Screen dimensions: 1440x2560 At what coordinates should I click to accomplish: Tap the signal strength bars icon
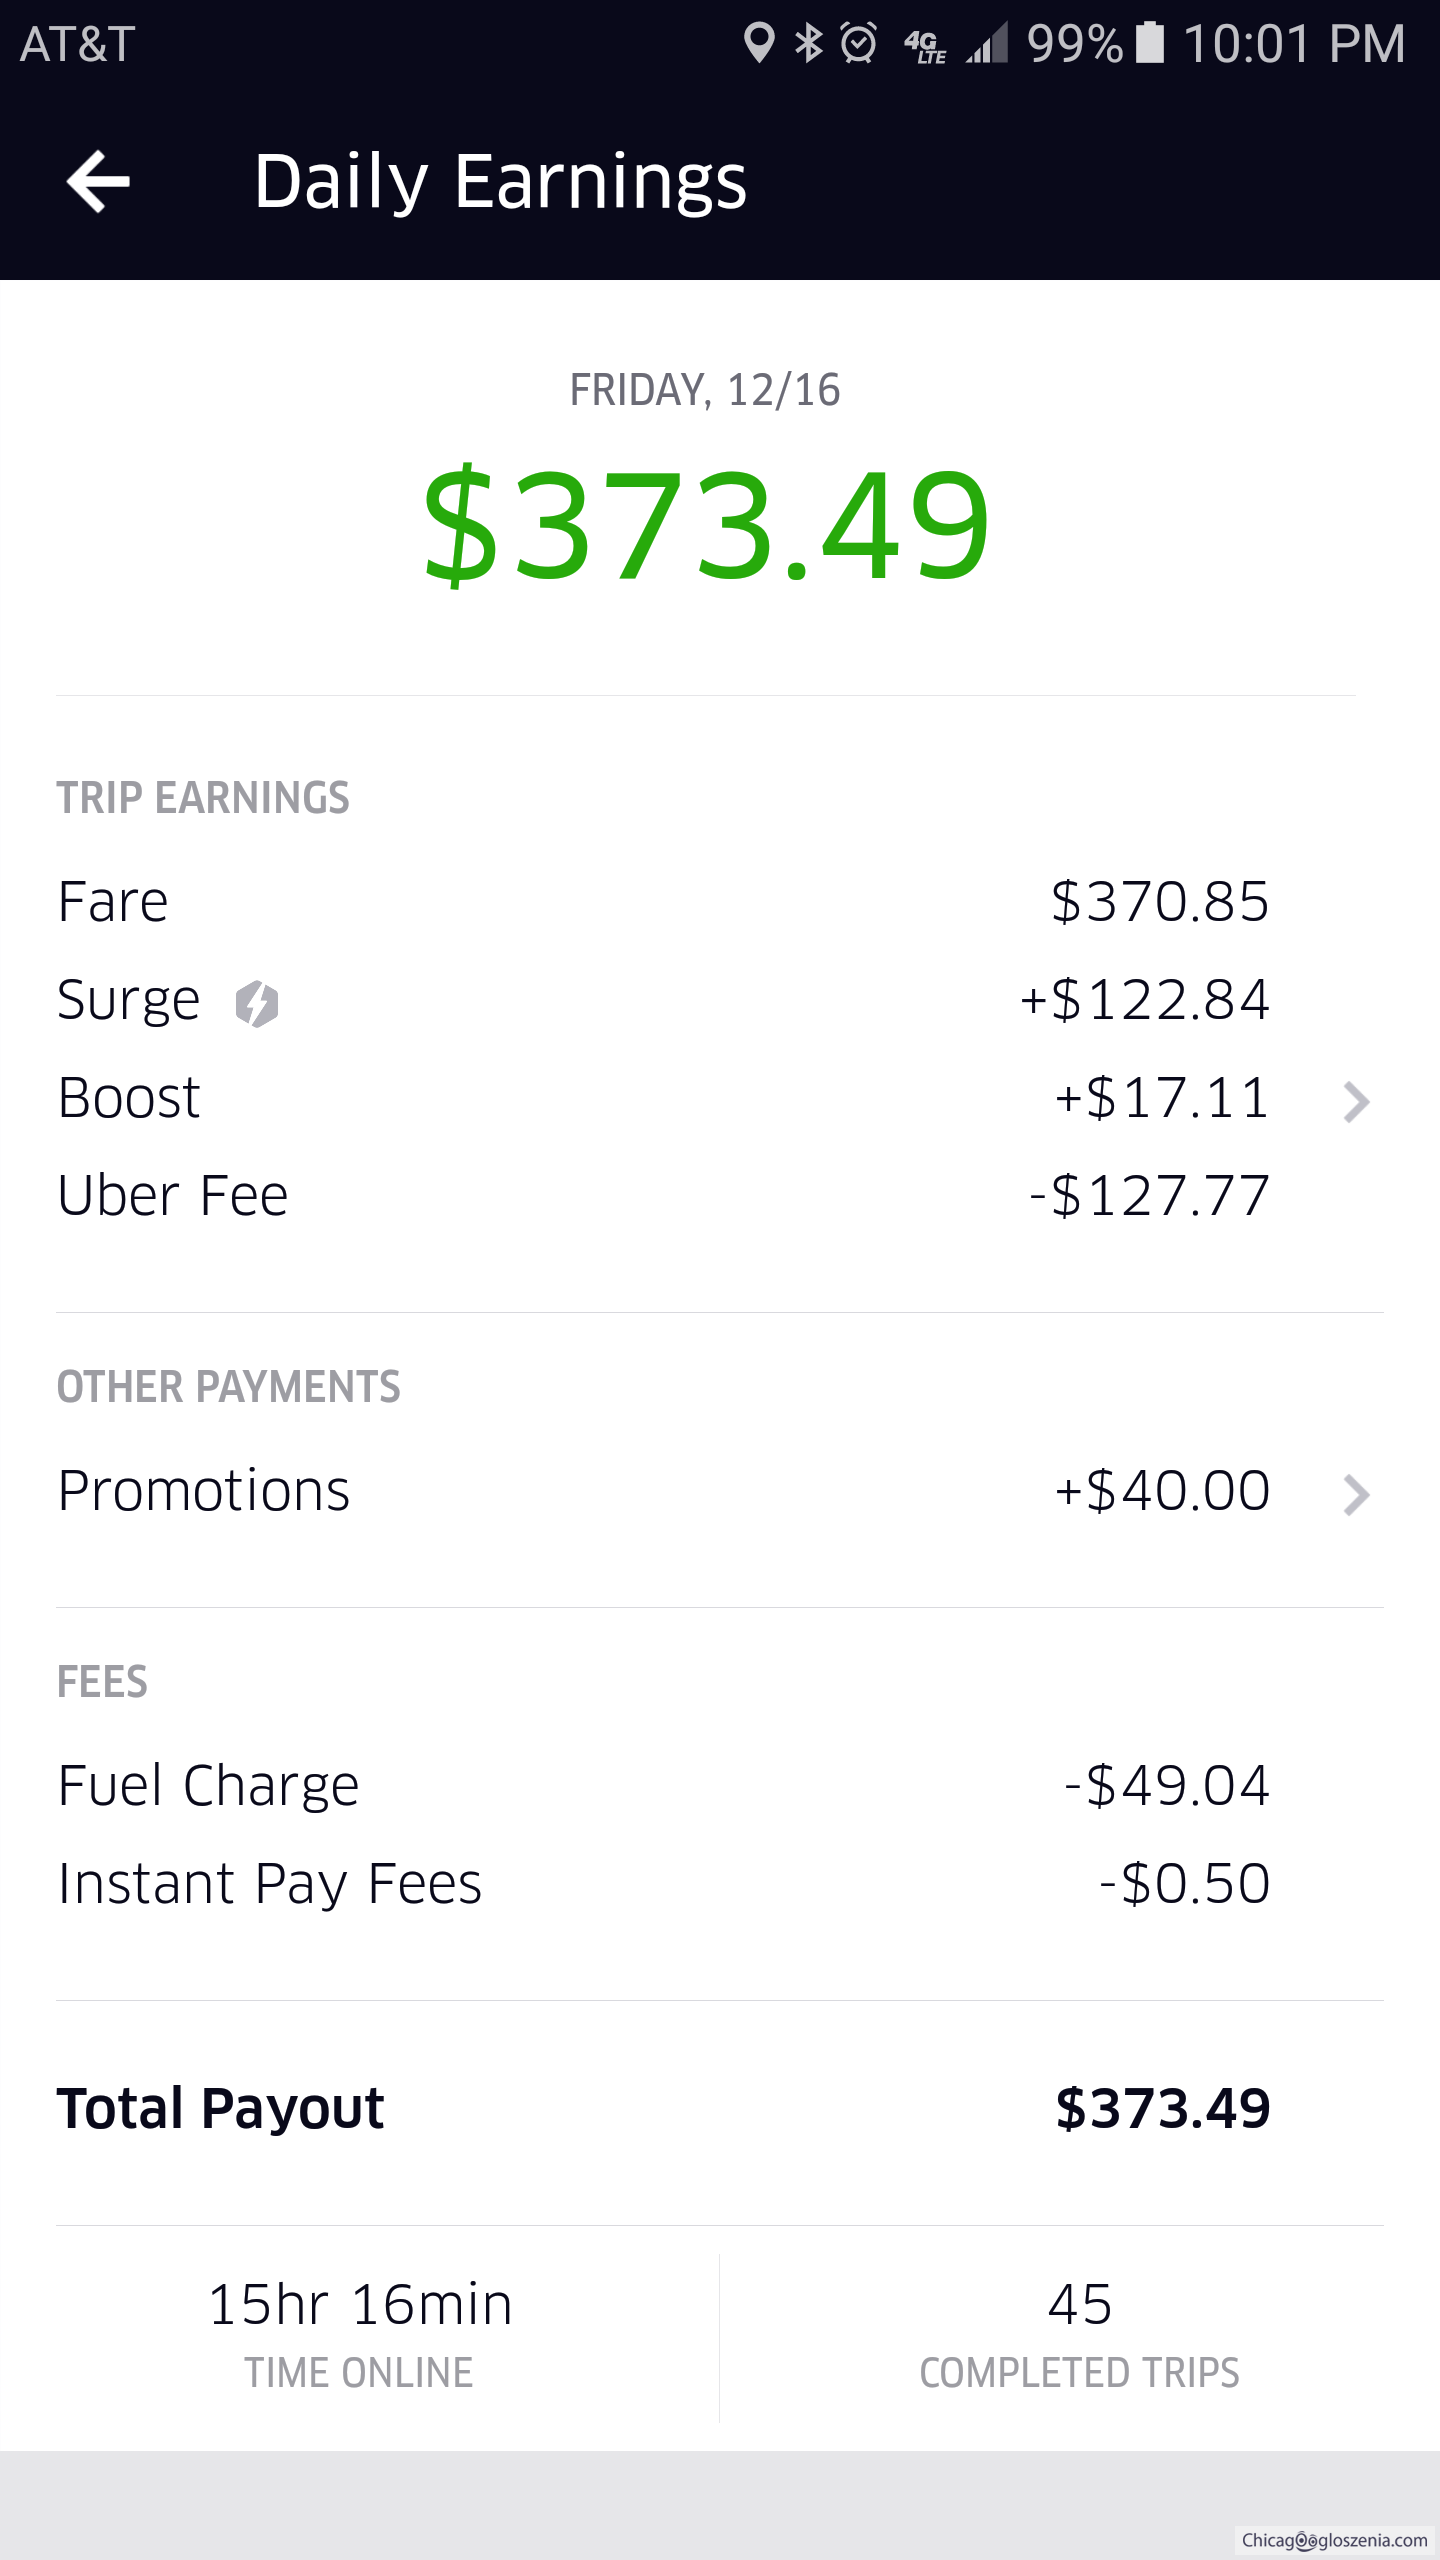(988, 45)
